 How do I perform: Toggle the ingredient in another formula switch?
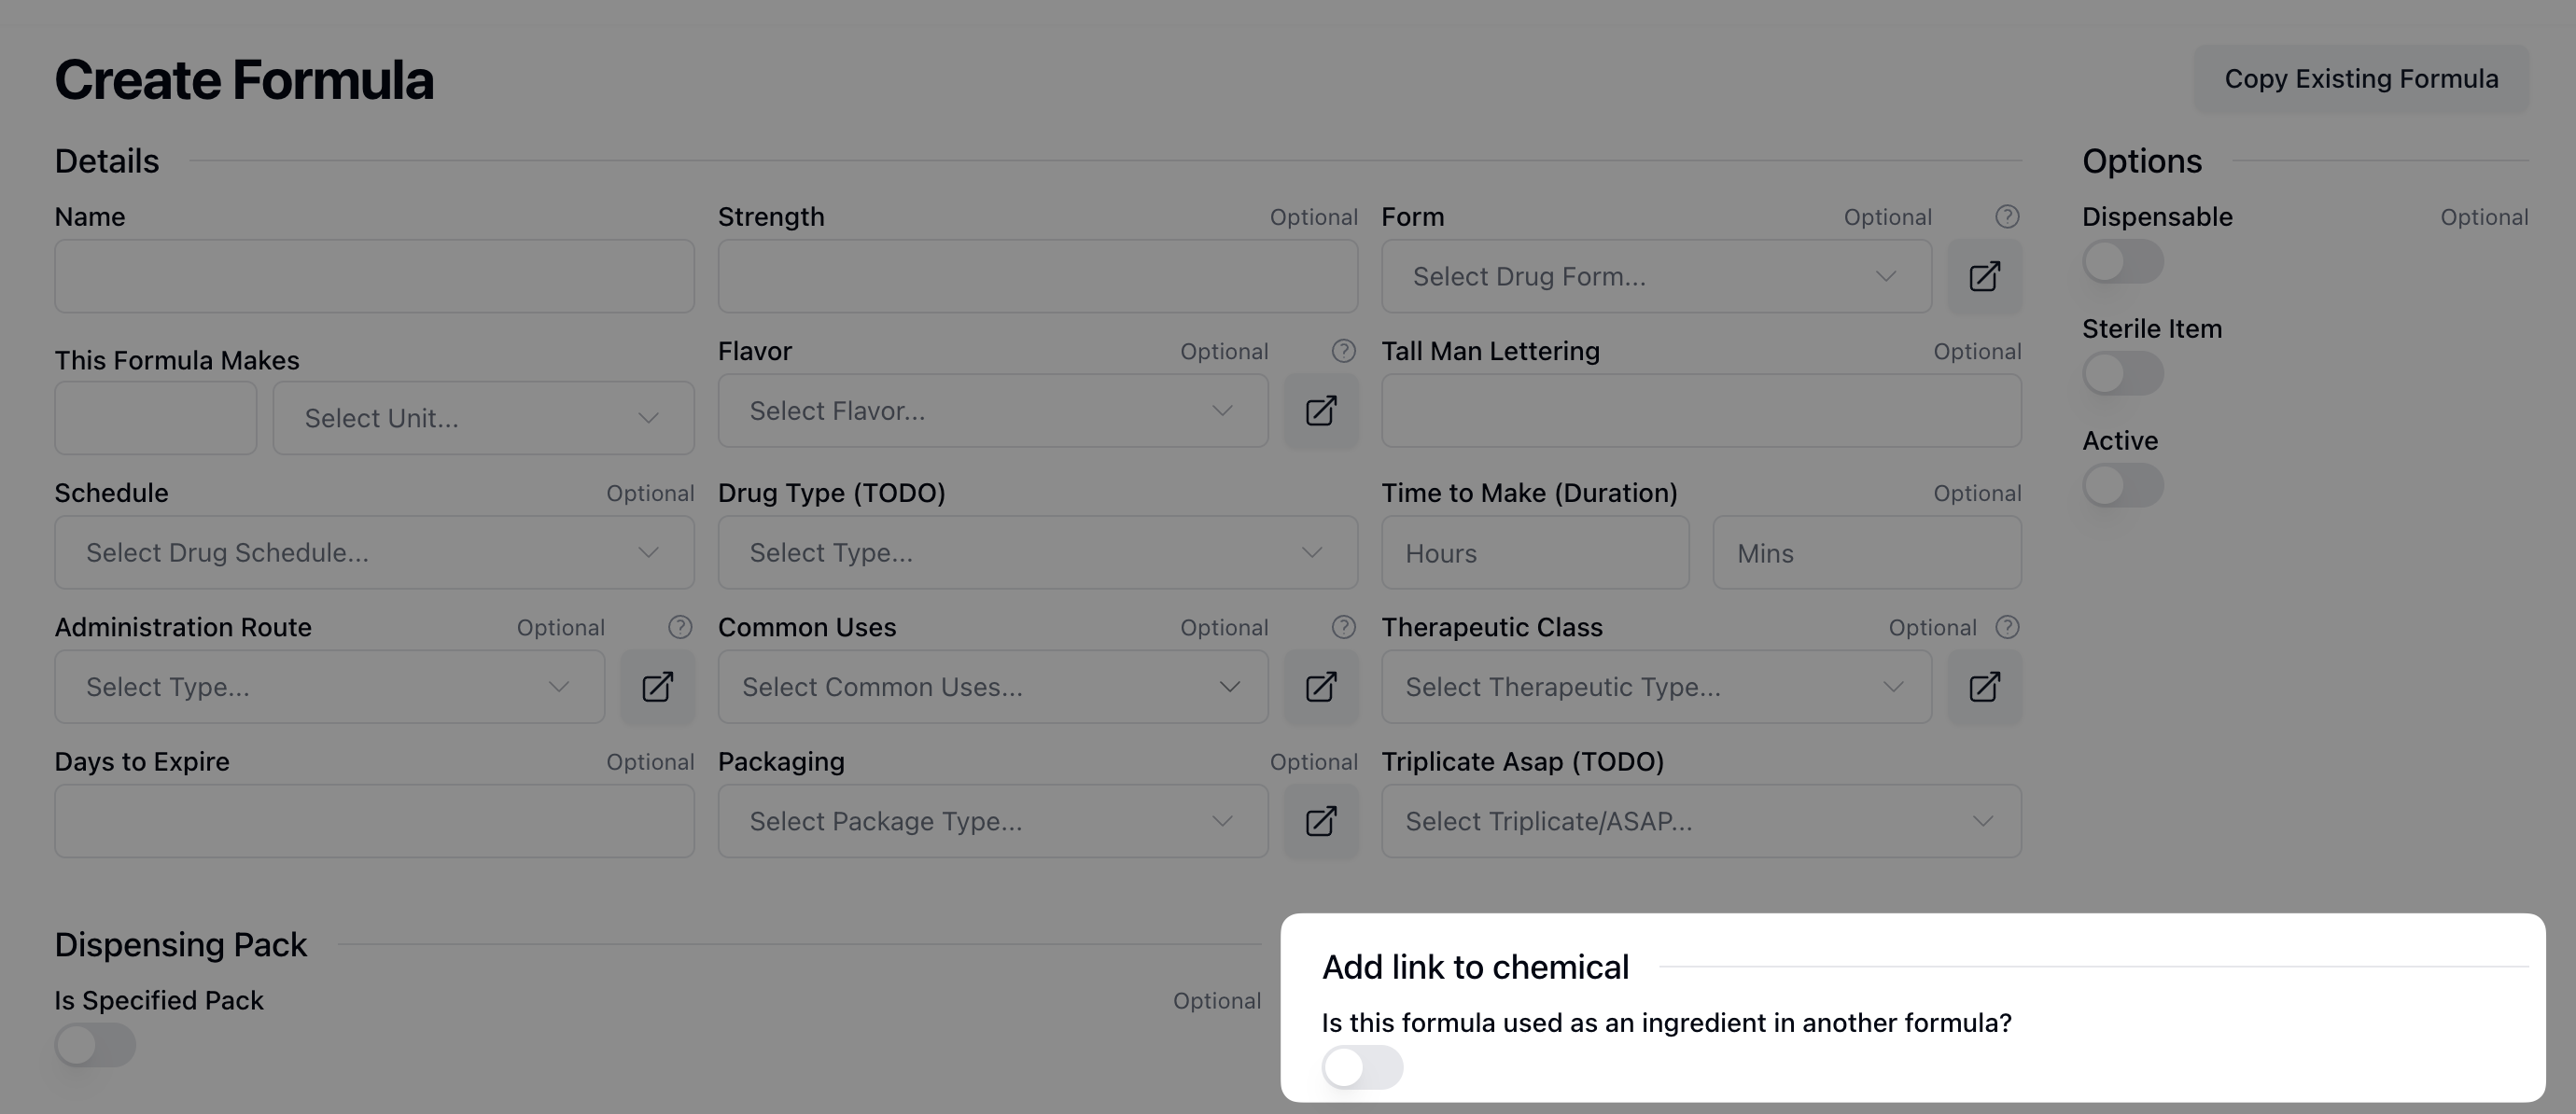(1361, 1067)
